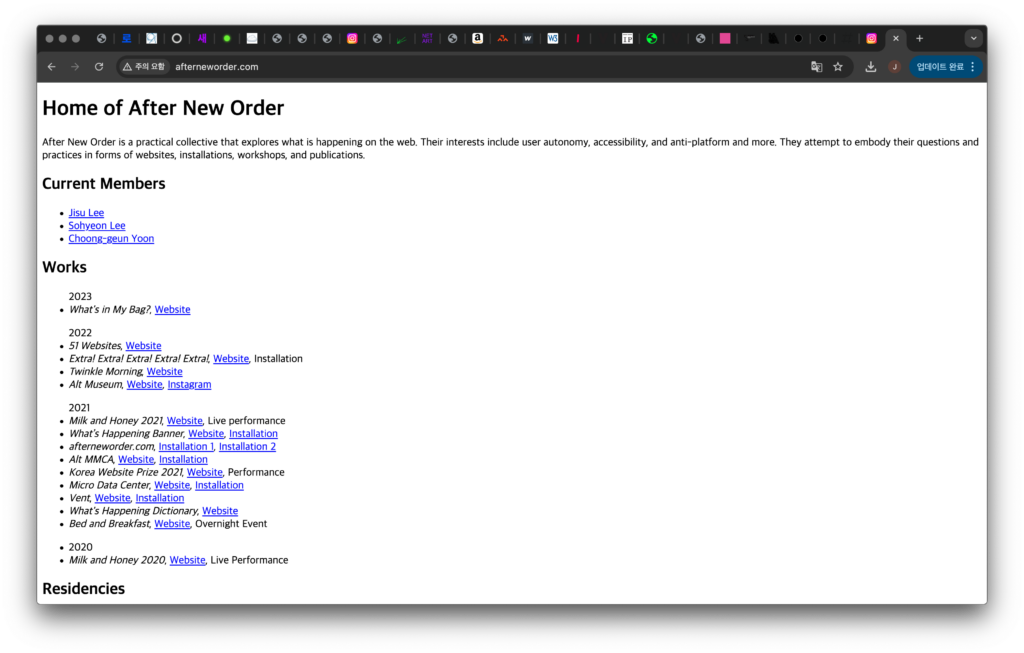The width and height of the screenshot is (1024, 653).
Task: Open the browser update menu button
Action: [x=946, y=67]
